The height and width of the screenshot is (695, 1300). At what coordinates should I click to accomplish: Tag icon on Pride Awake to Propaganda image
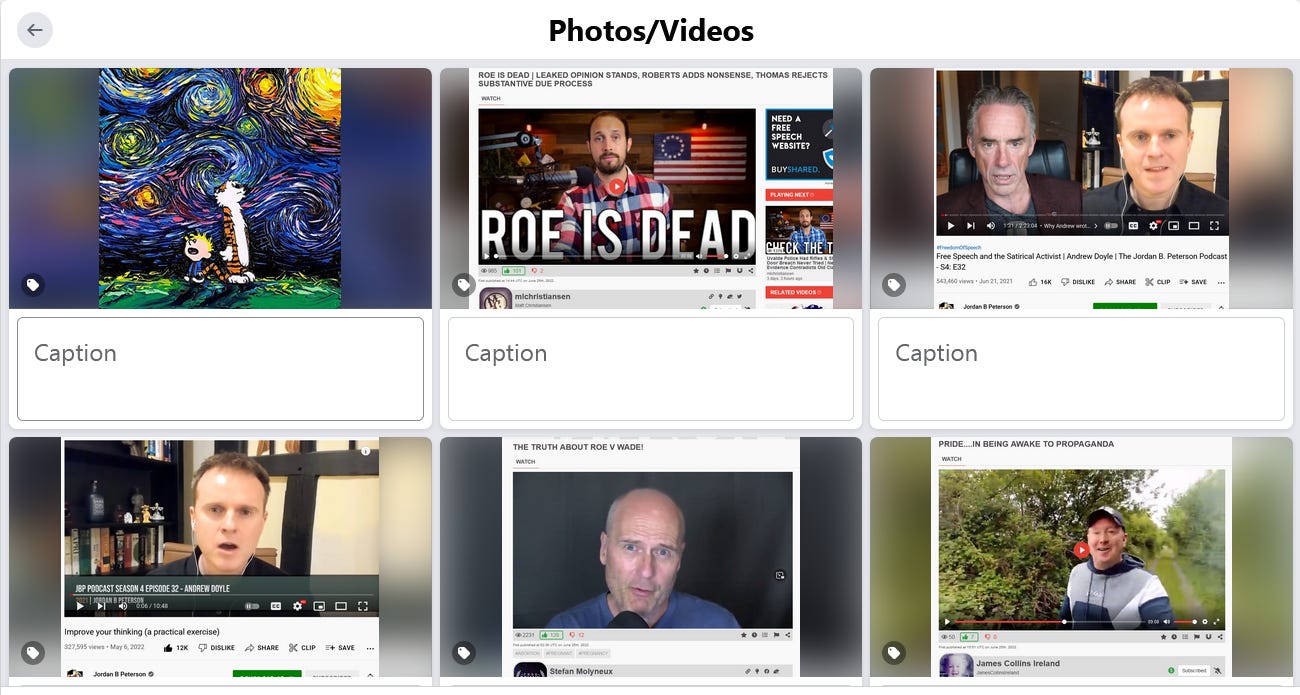tap(894, 653)
